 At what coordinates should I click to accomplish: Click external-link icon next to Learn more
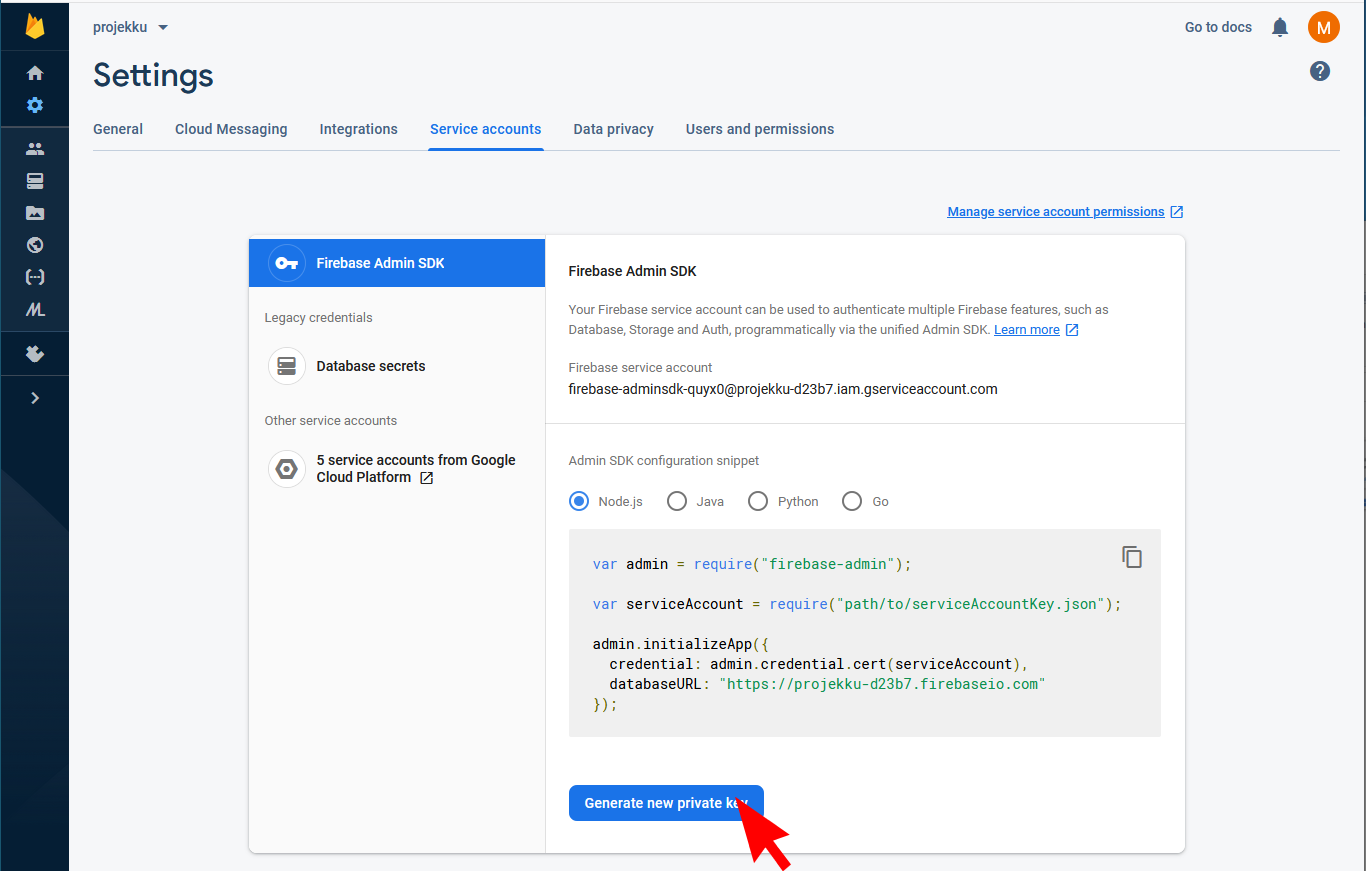point(1072,330)
